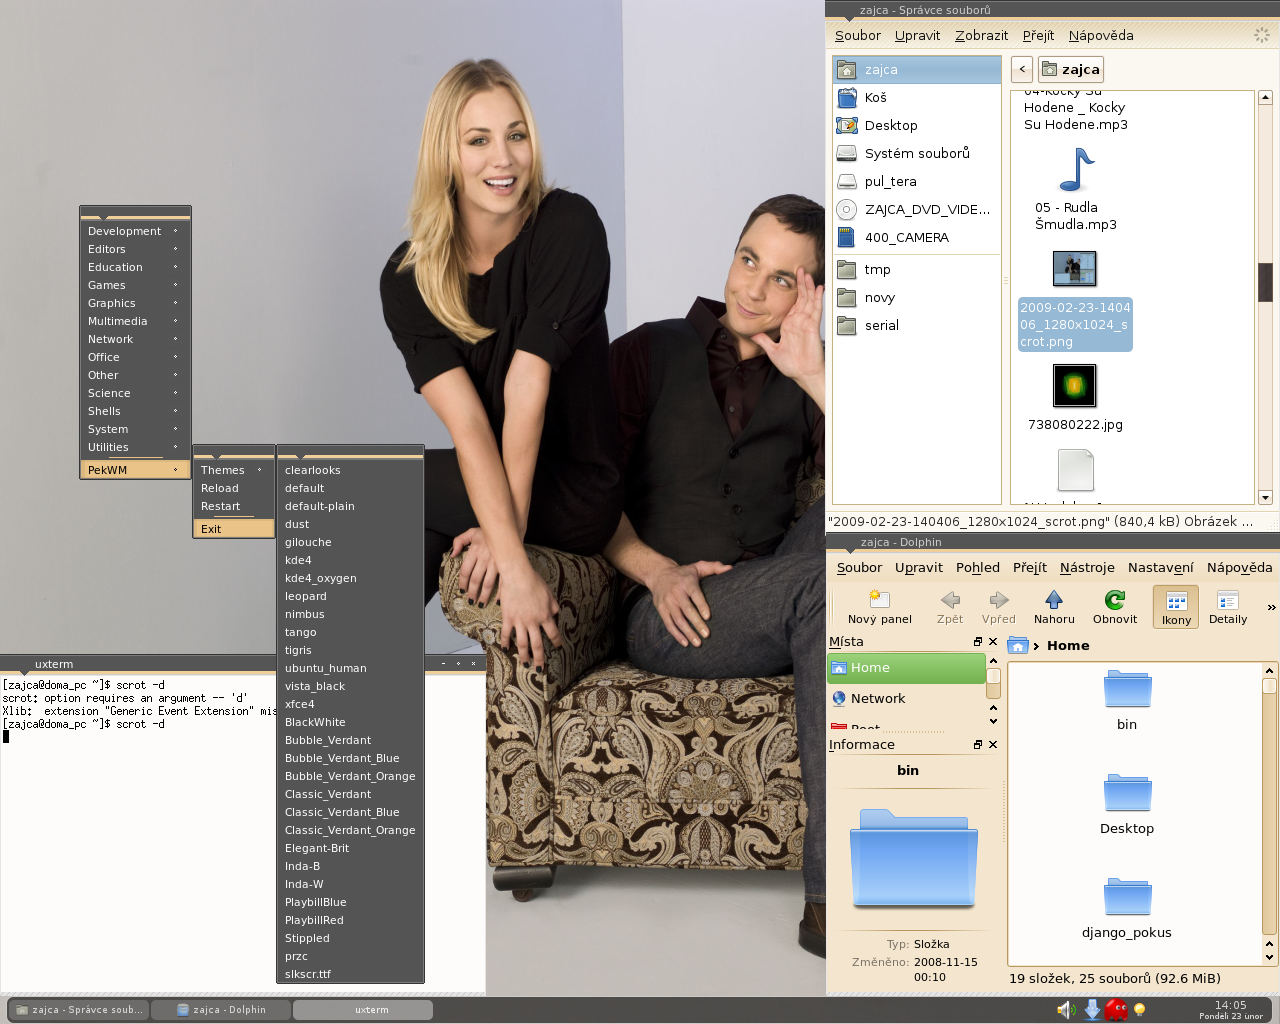Click the zajca path bar button
The width and height of the screenshot is (1280, 1024).
[x=1071, y=69]
